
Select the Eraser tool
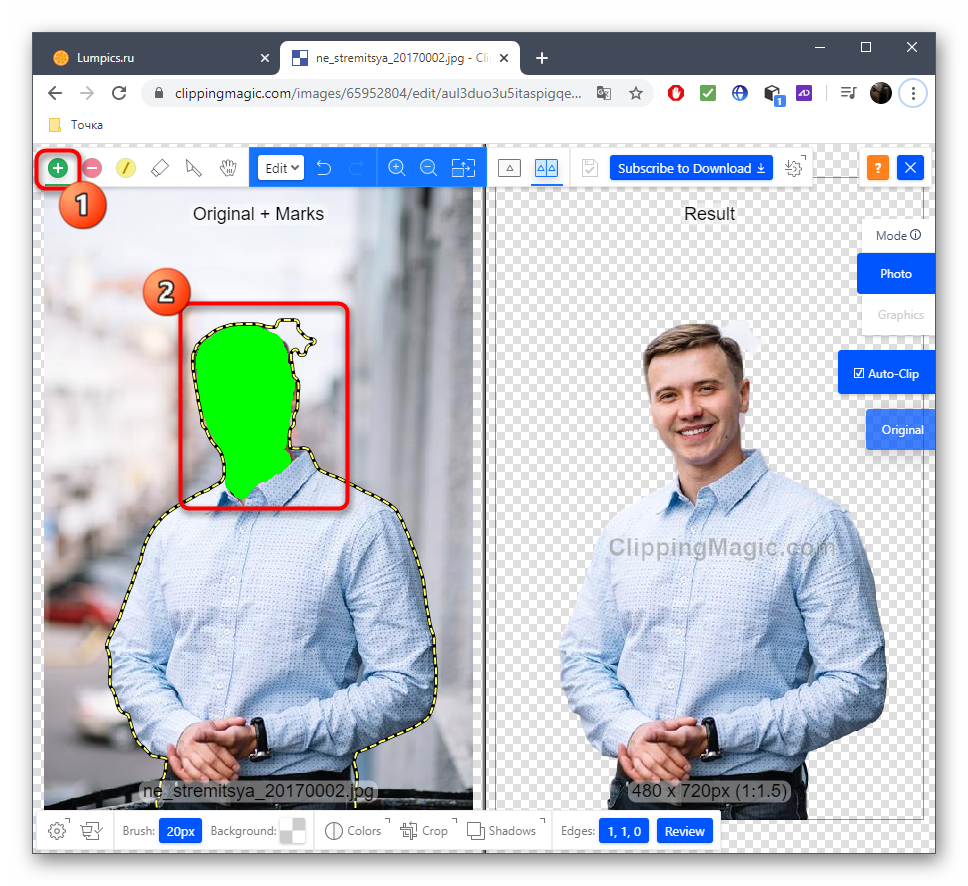pyautogui.click(x=159, y=168)
